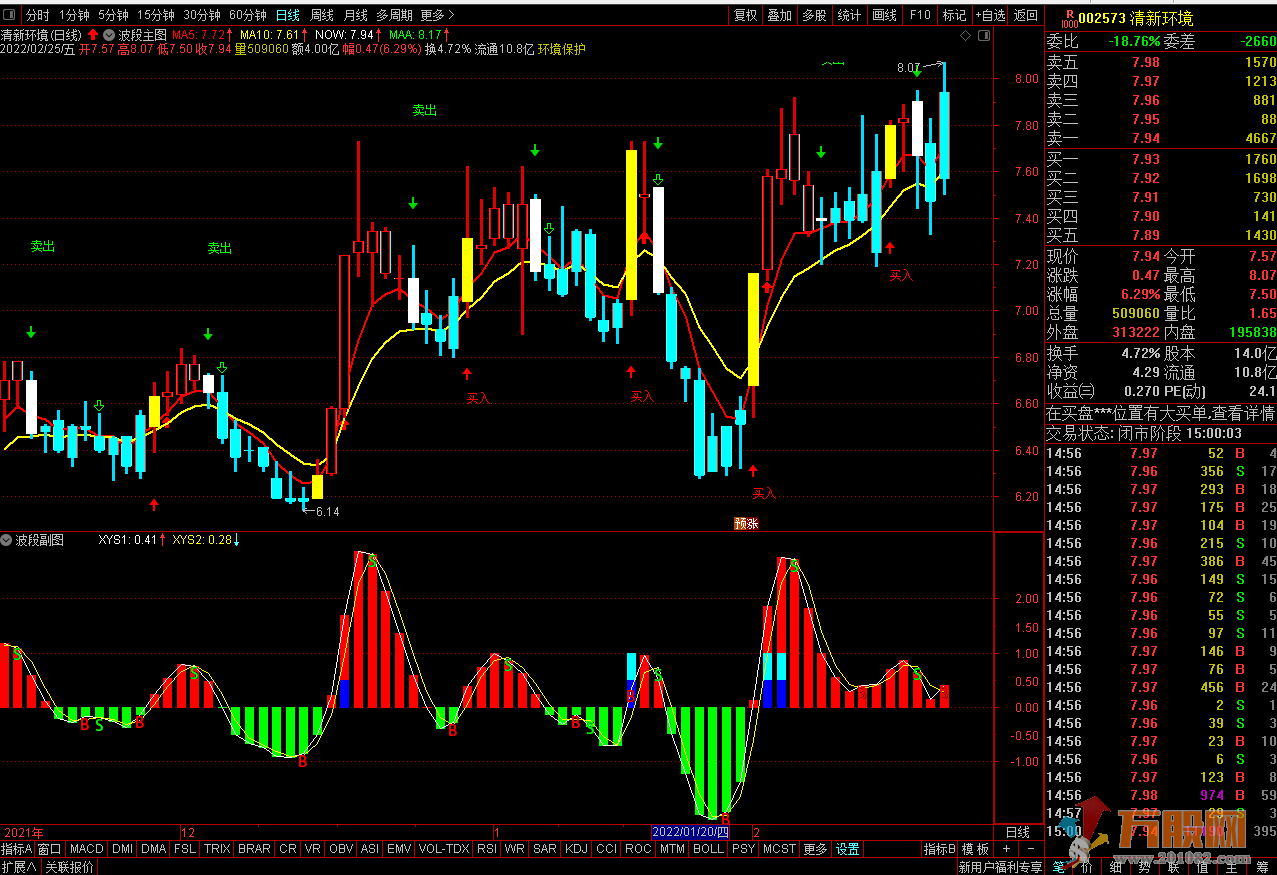
Task: Expand the 更多 periods dropdown
Action: [437, 15]
